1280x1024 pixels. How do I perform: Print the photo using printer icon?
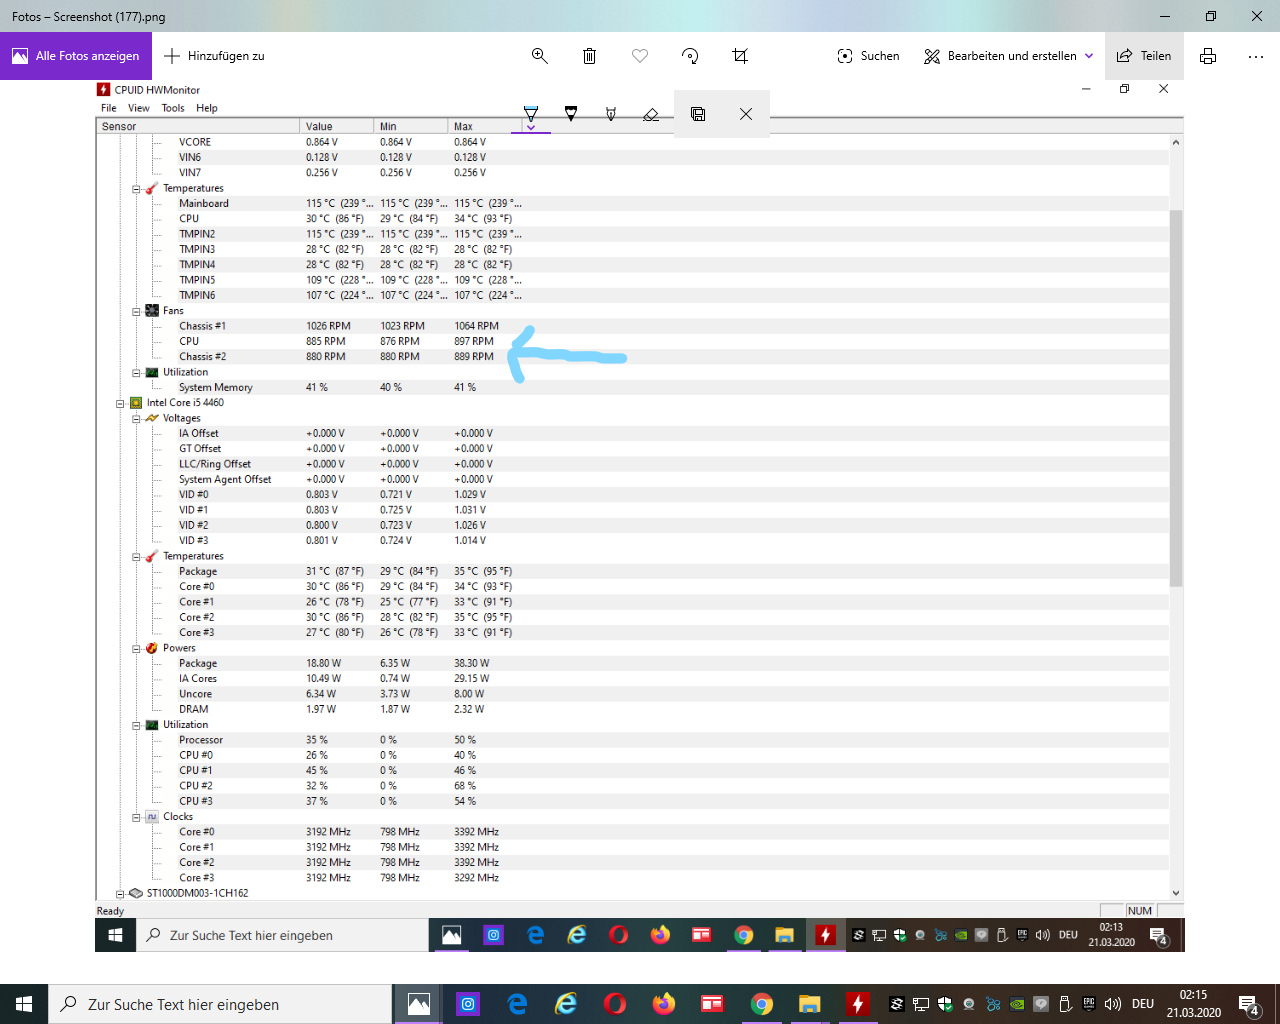click(1208, 56)
